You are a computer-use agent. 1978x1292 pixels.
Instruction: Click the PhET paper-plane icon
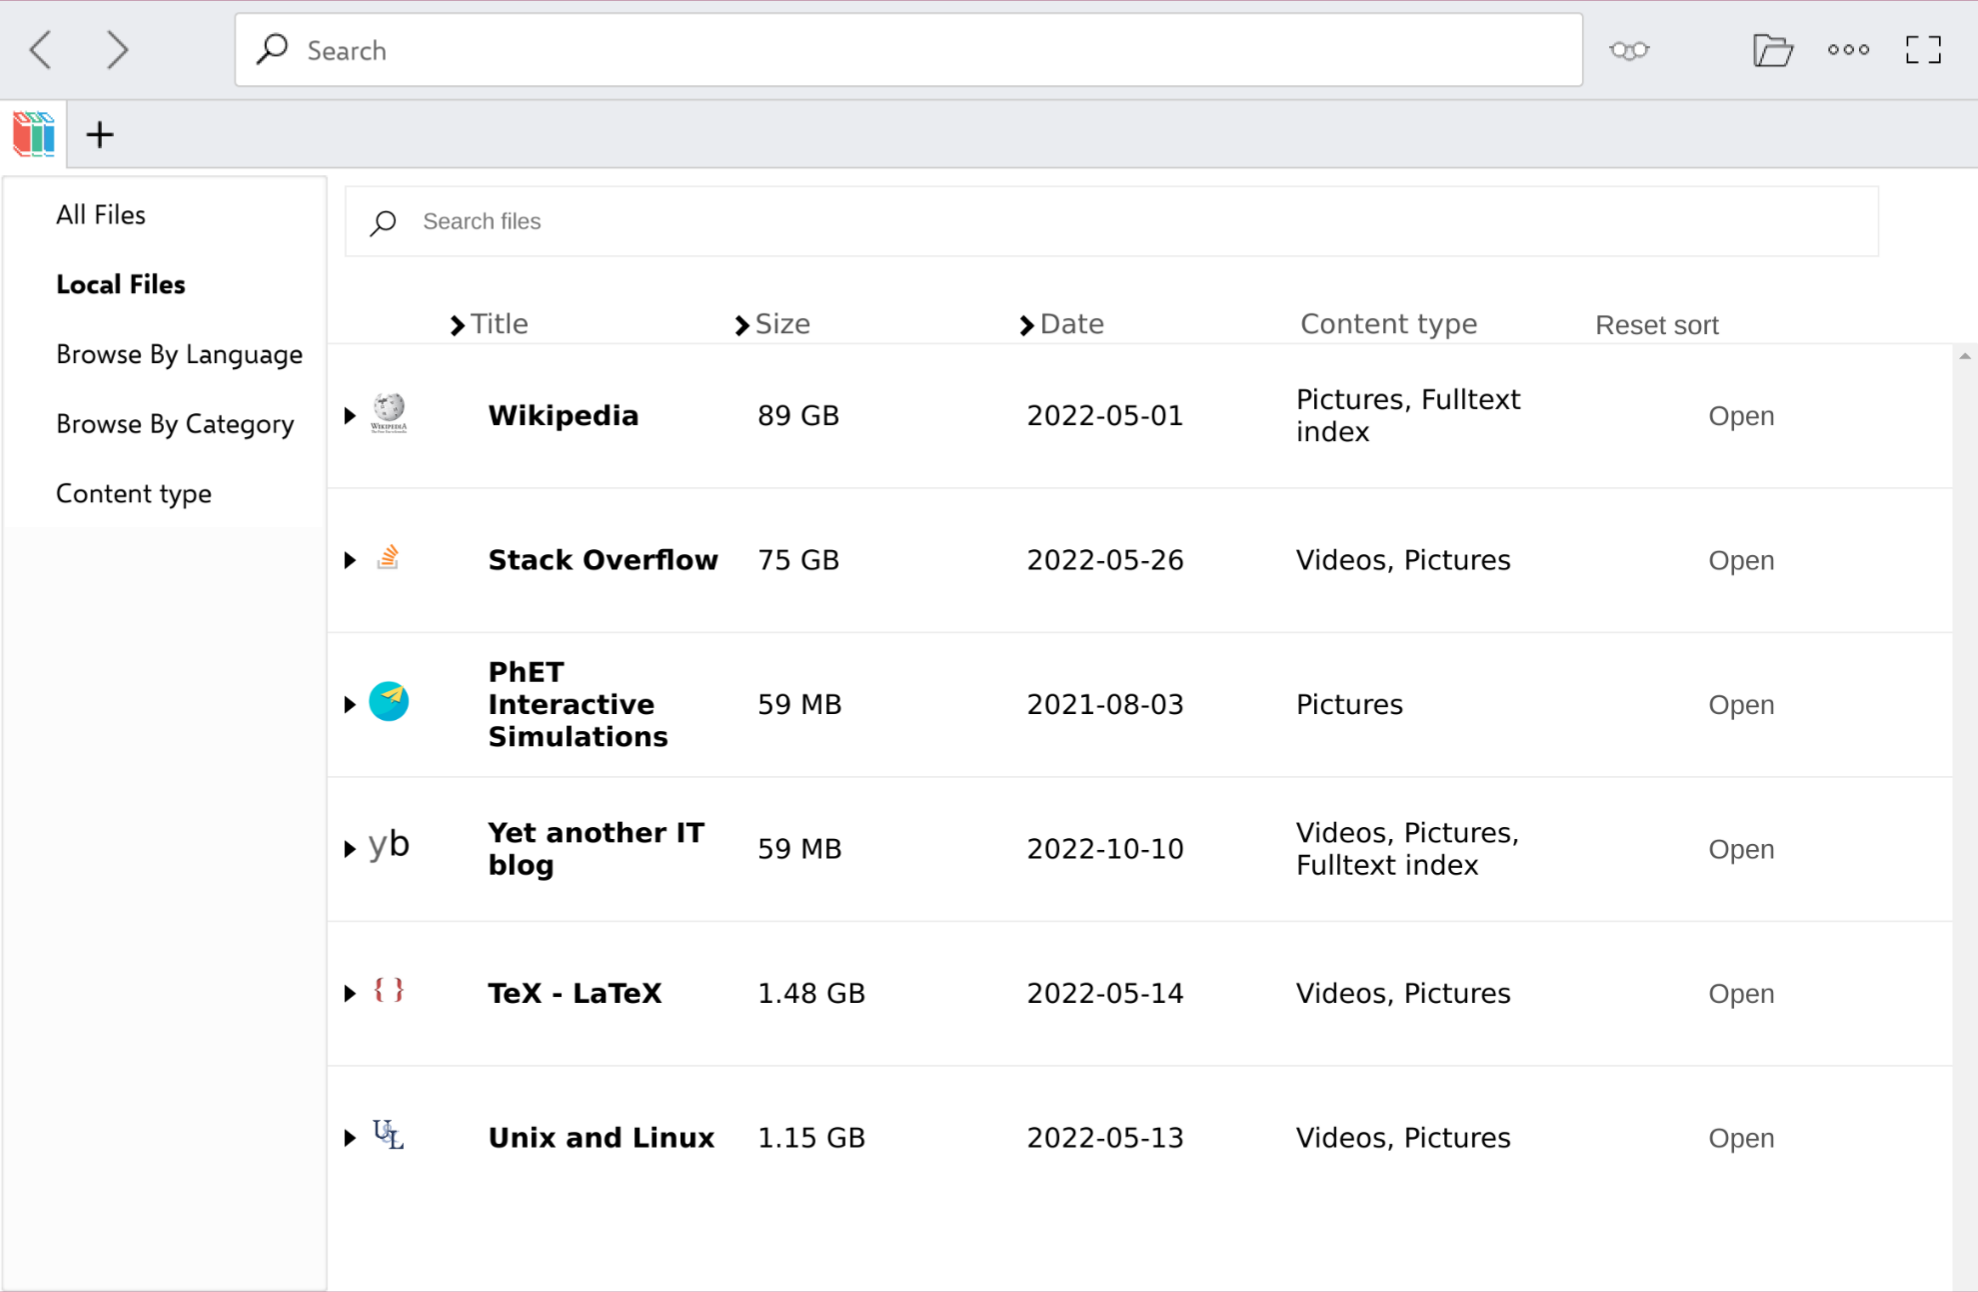(389, 703)
